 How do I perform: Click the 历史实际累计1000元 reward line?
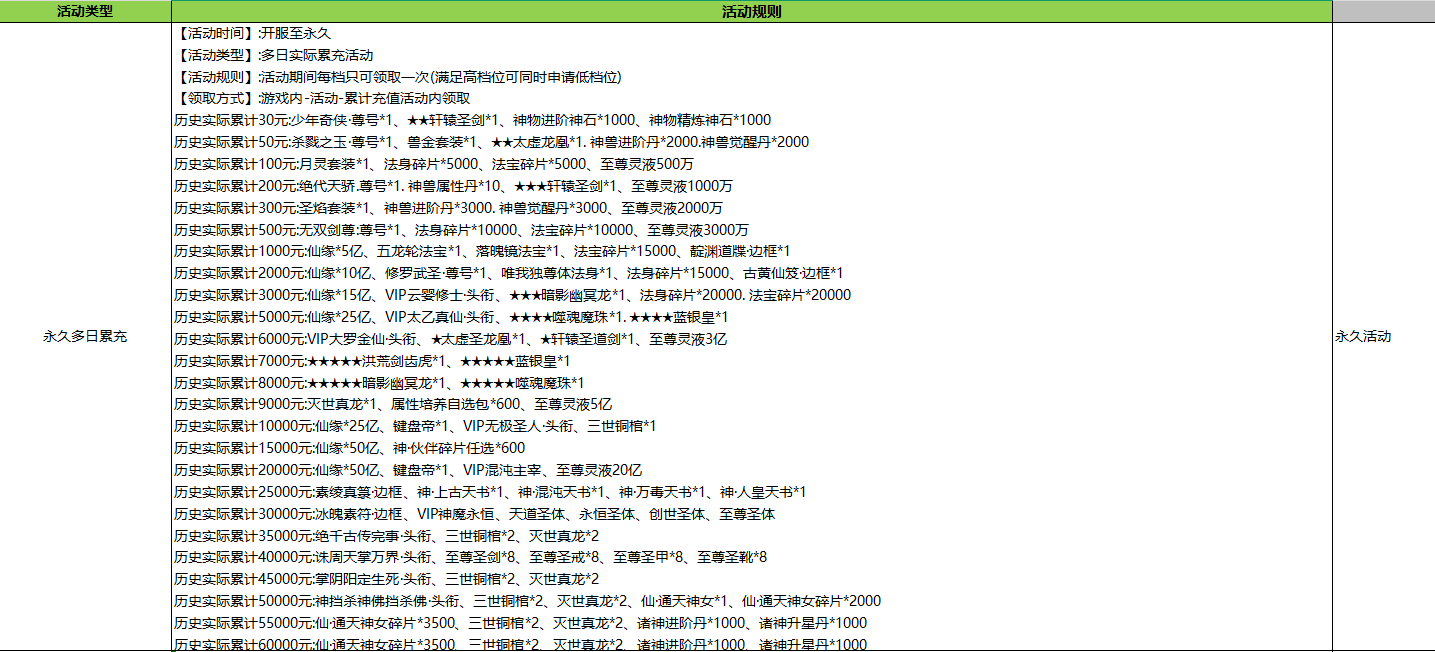[482, 251]
